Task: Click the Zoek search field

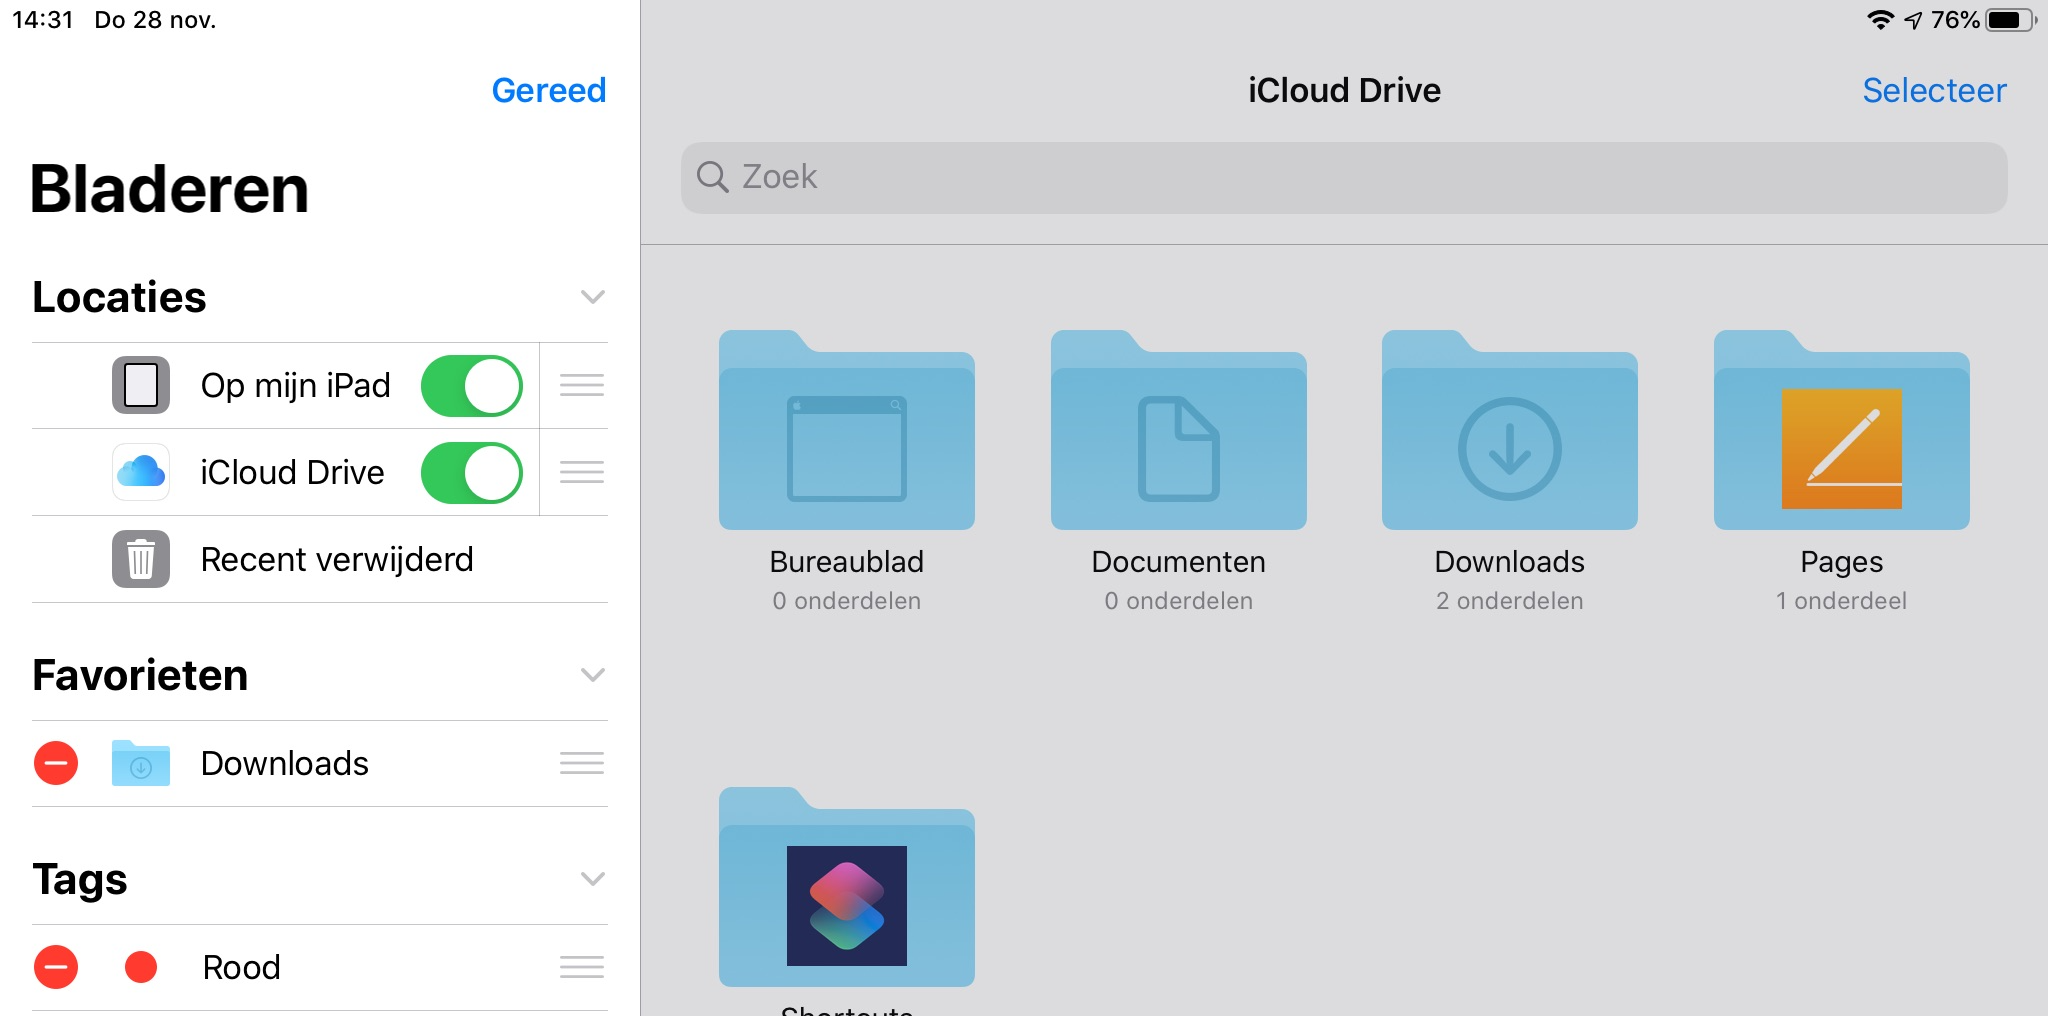Action: pyautogui.click(x=1343, y=177)
